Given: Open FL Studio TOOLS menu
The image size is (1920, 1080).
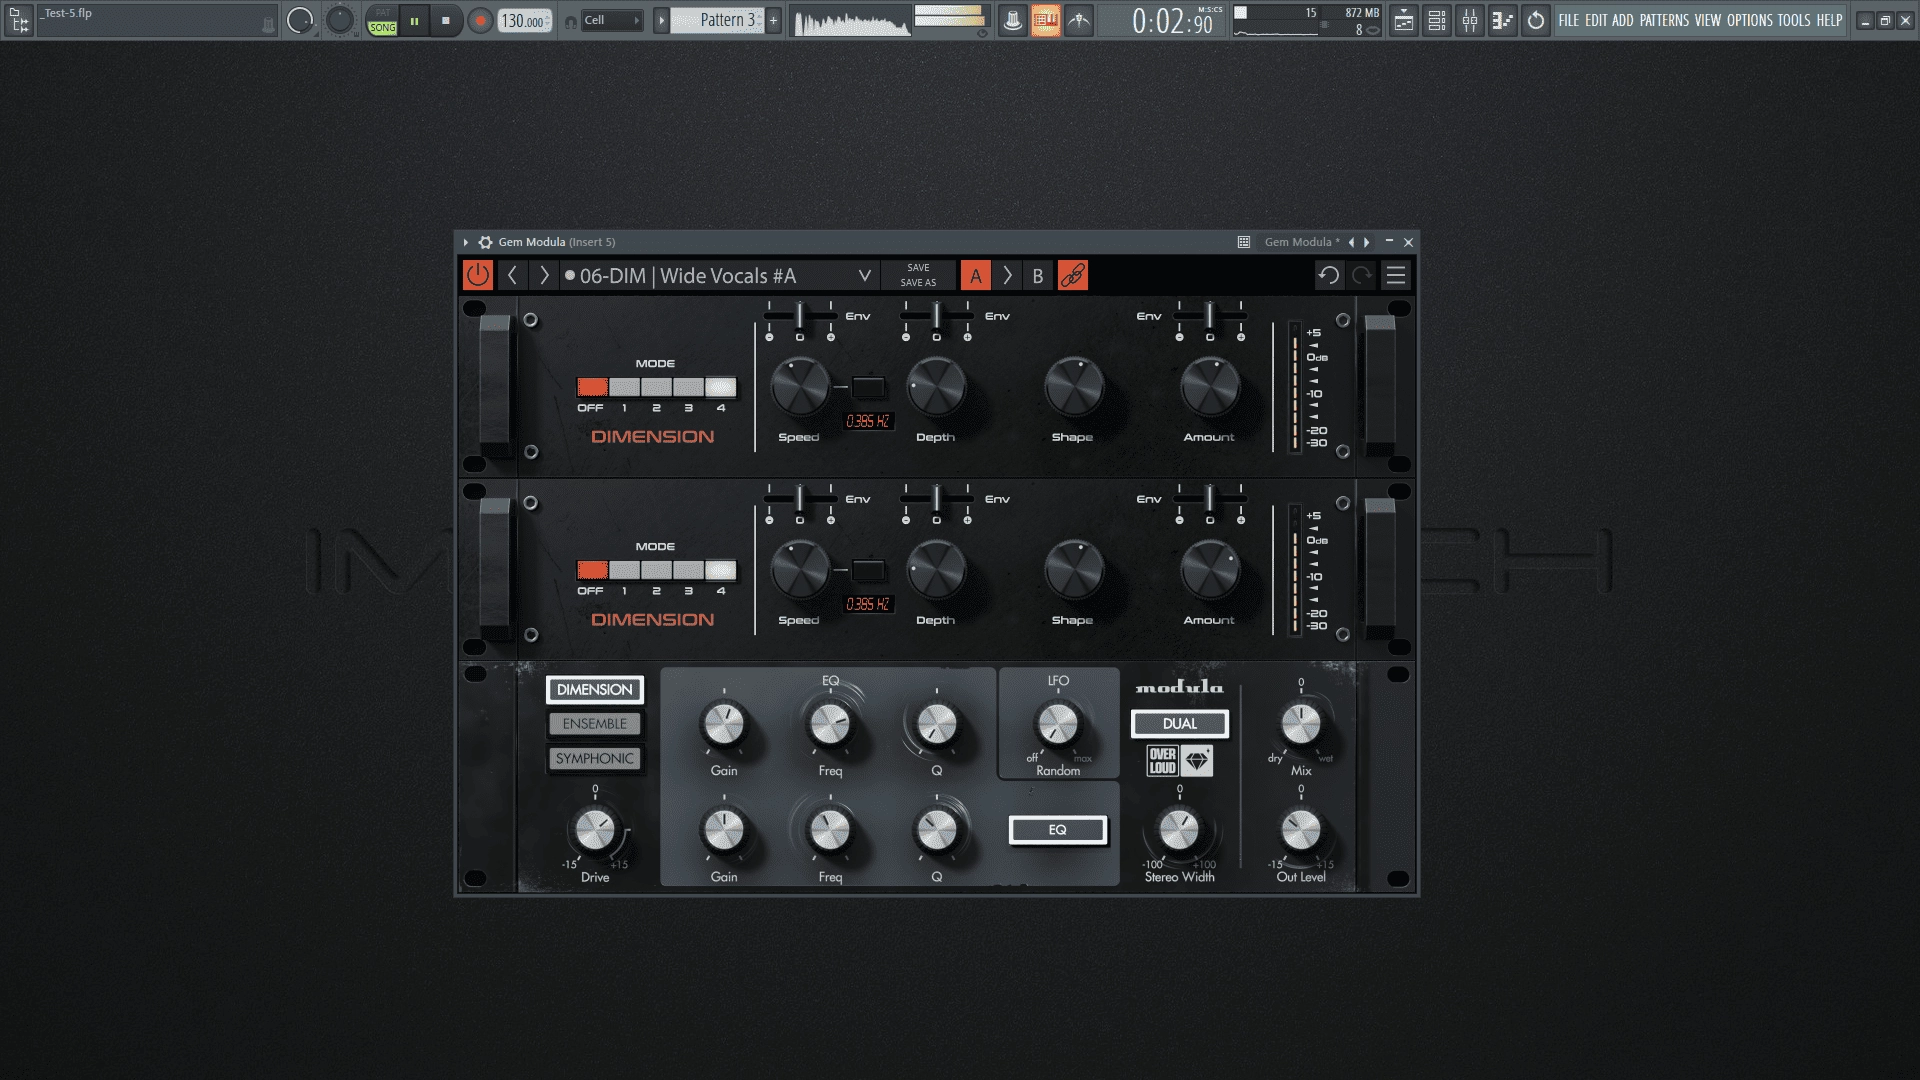Looking at the screenshot, I should coord(1794,20).
